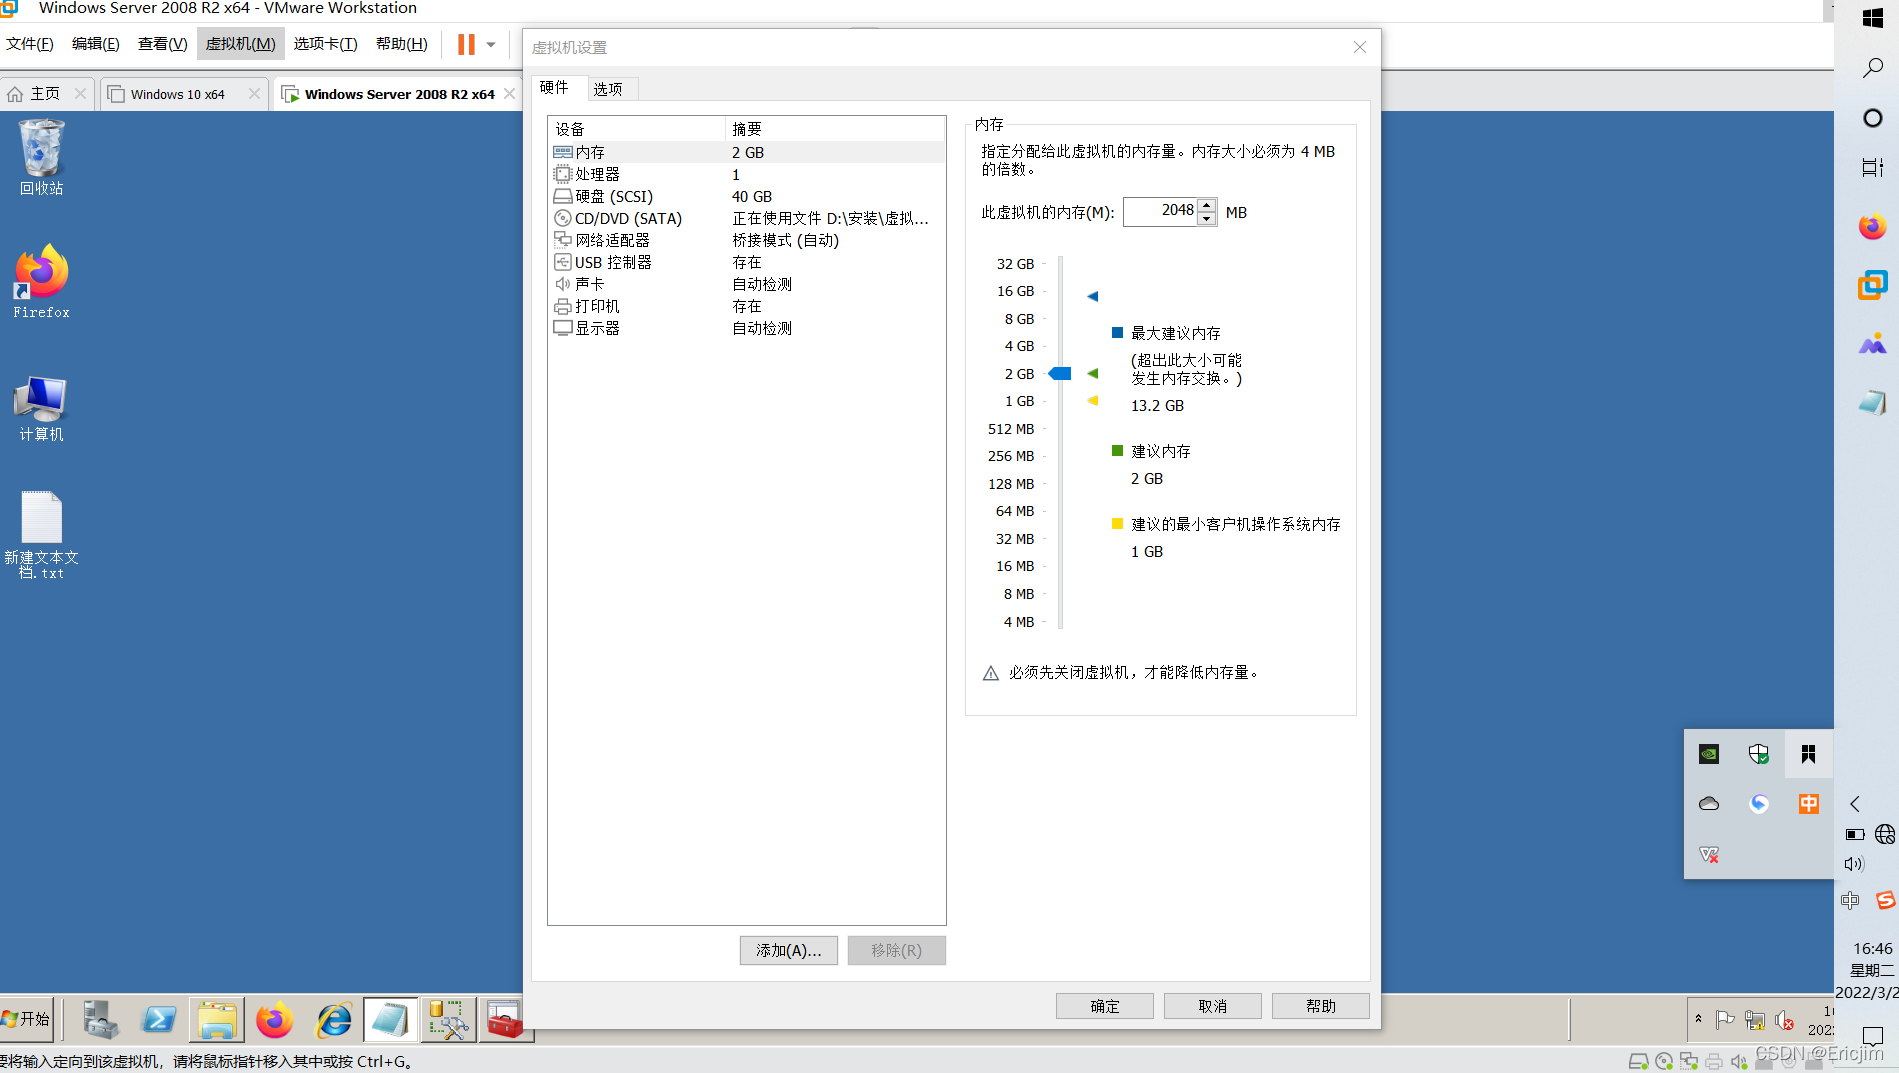
Task: Close the 虚拟机设置 dialog
Action: 1359,47
